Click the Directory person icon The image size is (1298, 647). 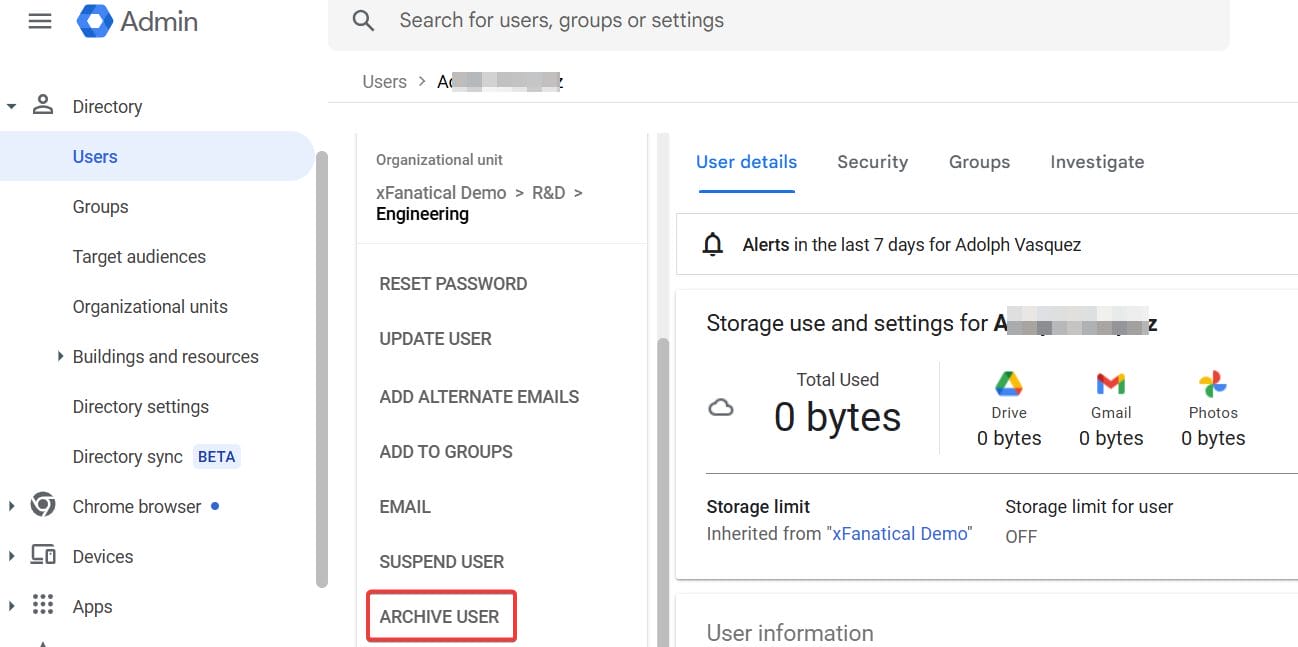click(43, 105)
